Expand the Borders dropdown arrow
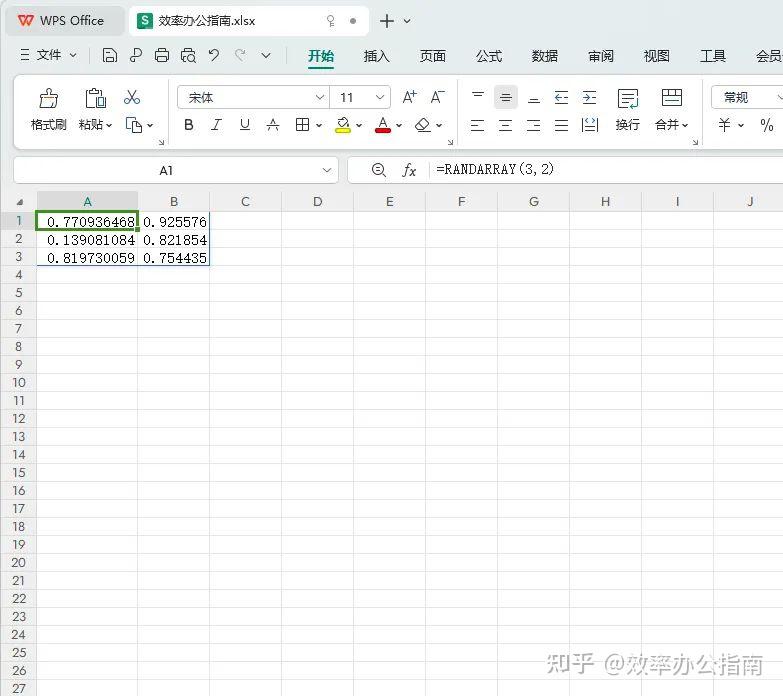783x696 pixels. 319,125
